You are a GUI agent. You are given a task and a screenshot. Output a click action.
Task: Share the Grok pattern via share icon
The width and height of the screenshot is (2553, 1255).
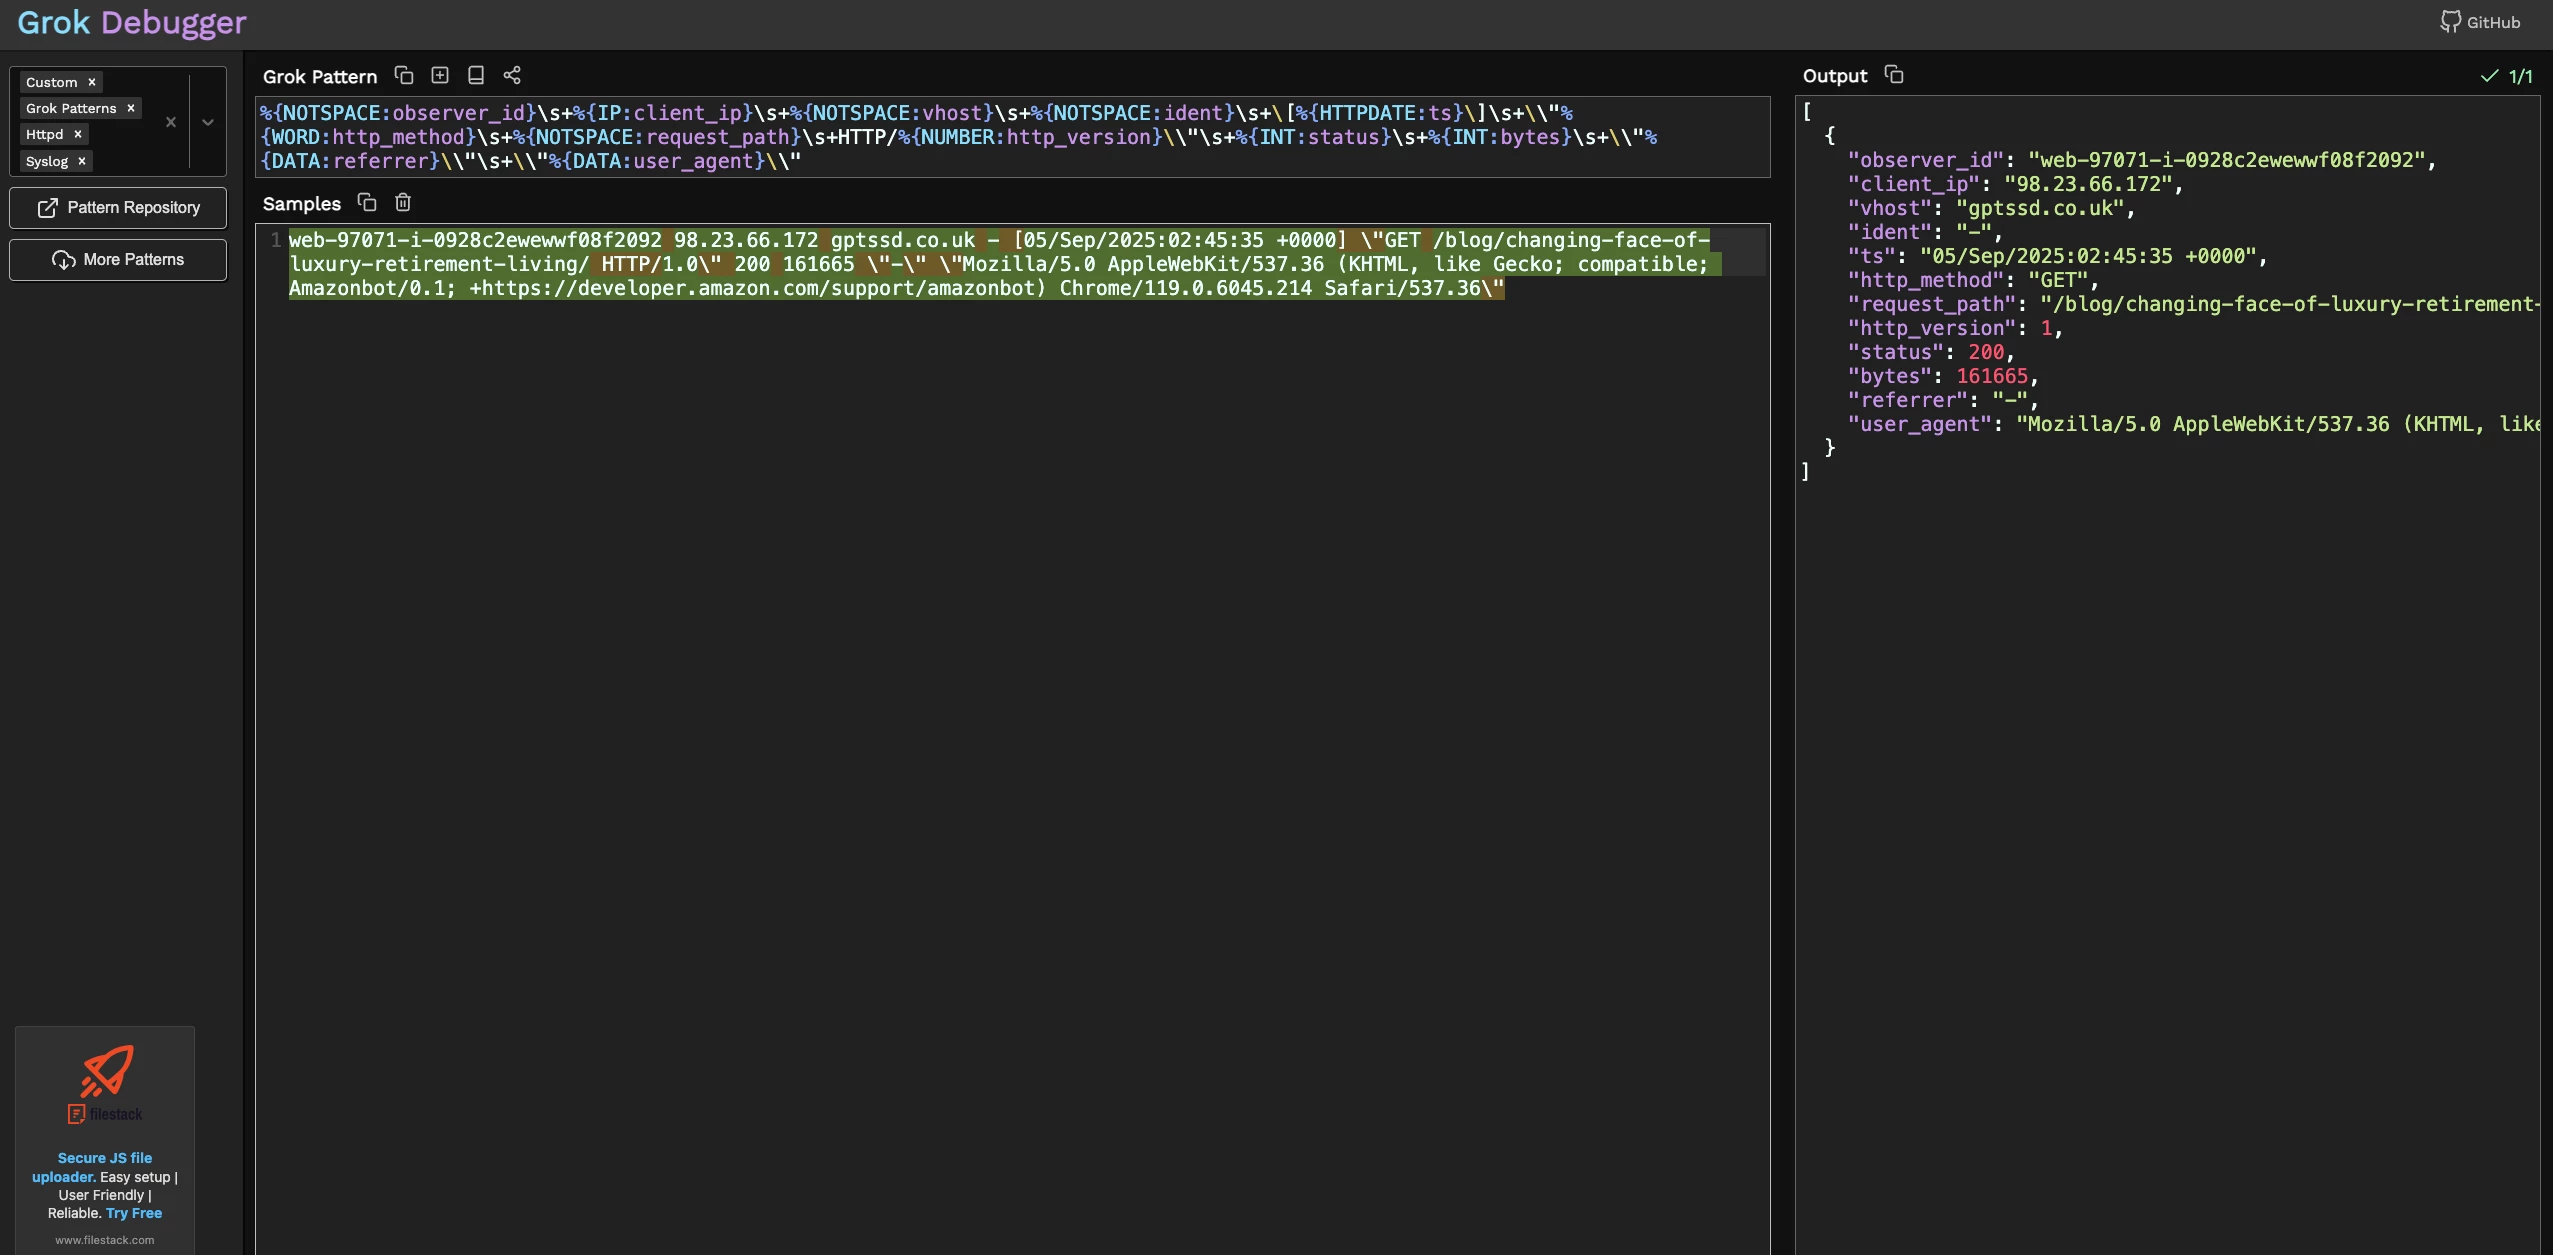512,75
